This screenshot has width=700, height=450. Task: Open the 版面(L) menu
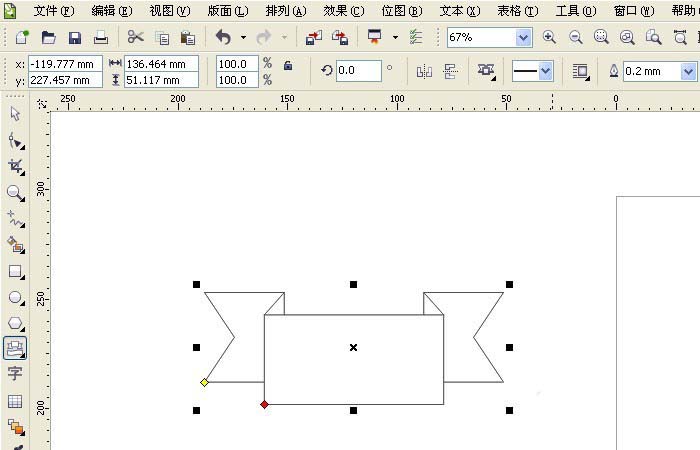coord(228,10)
